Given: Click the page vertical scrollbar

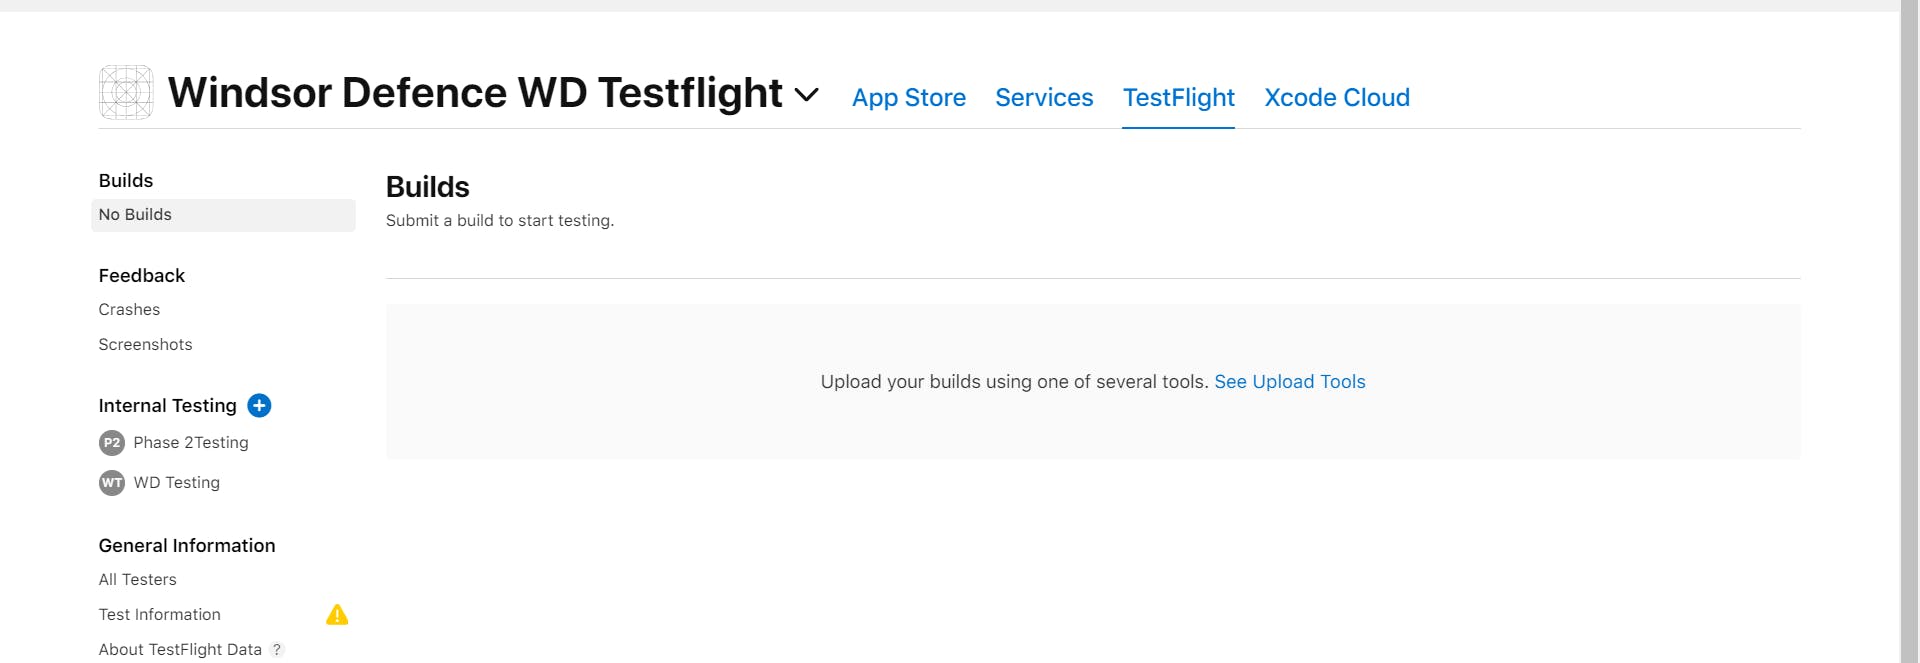Looking at the screenshot, I should [x=1909, y=330].
